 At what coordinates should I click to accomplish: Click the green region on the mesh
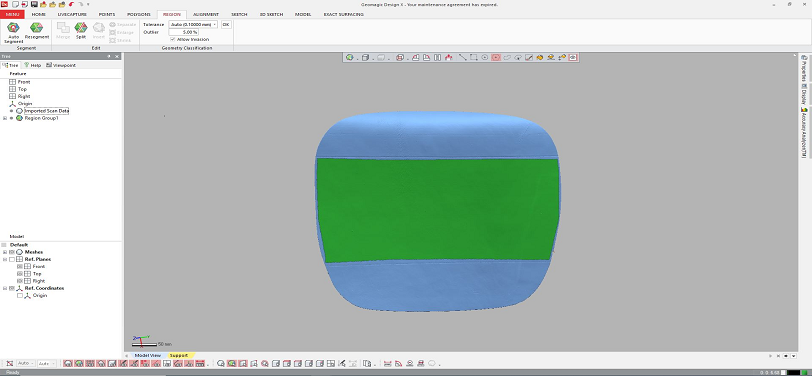pos(437,210)
